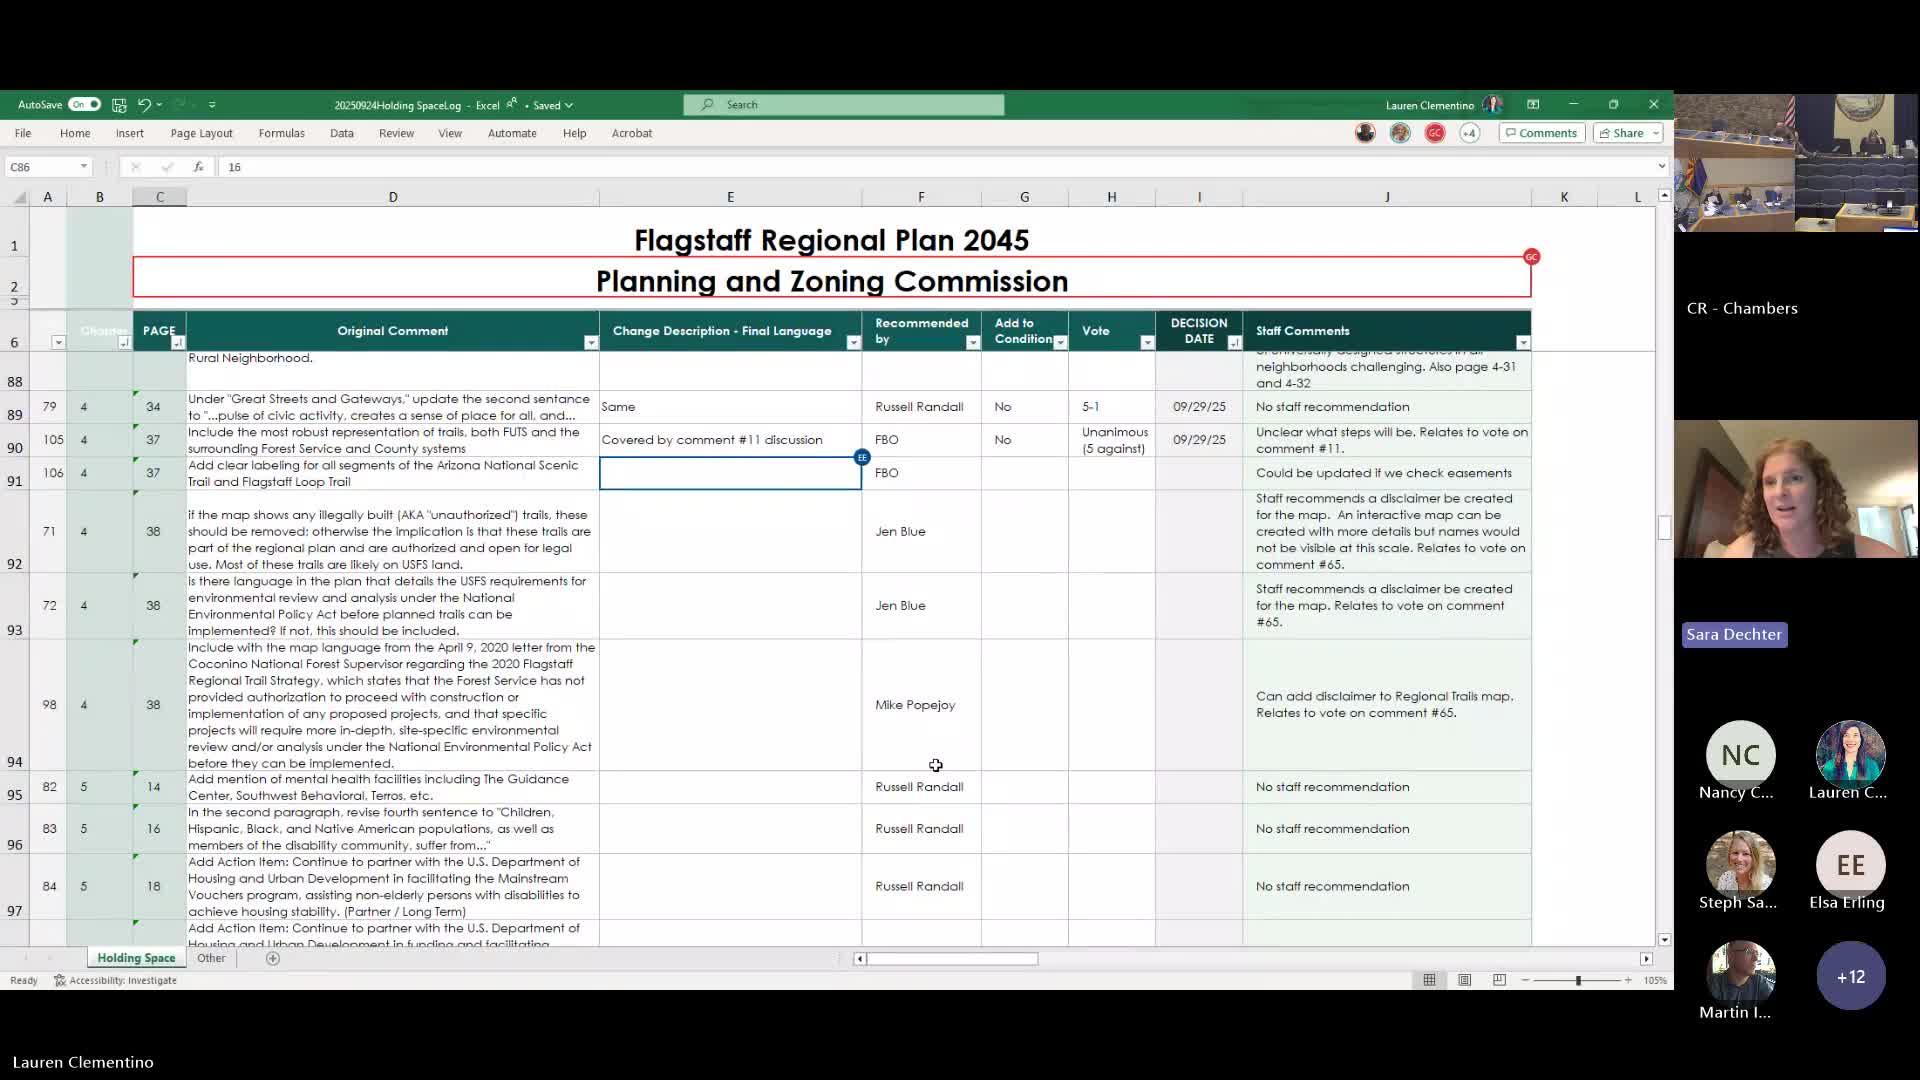Click the zoom slider handle
1920x1080 pixels.
[x=1578, y=980]
